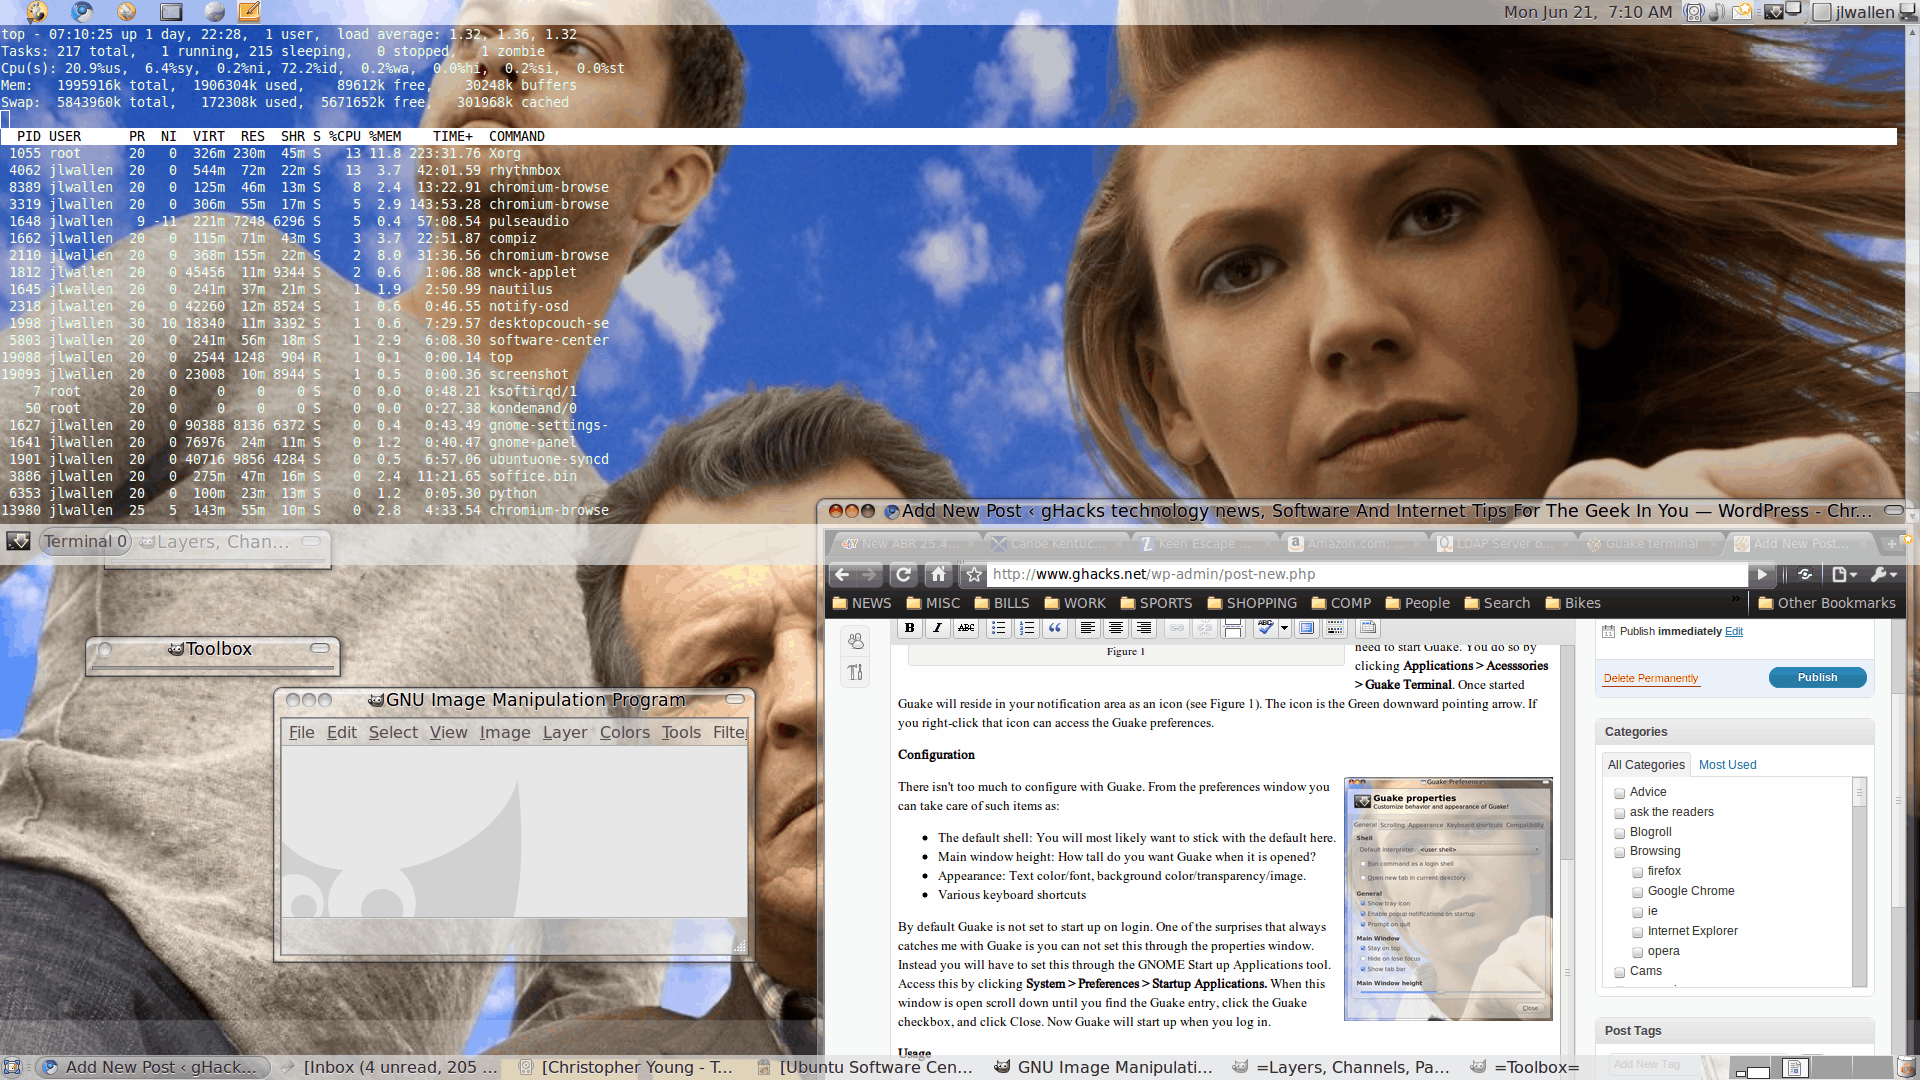
Task: Apply strikethrough (ABC) formatting in editor
Action: (965, 628)
